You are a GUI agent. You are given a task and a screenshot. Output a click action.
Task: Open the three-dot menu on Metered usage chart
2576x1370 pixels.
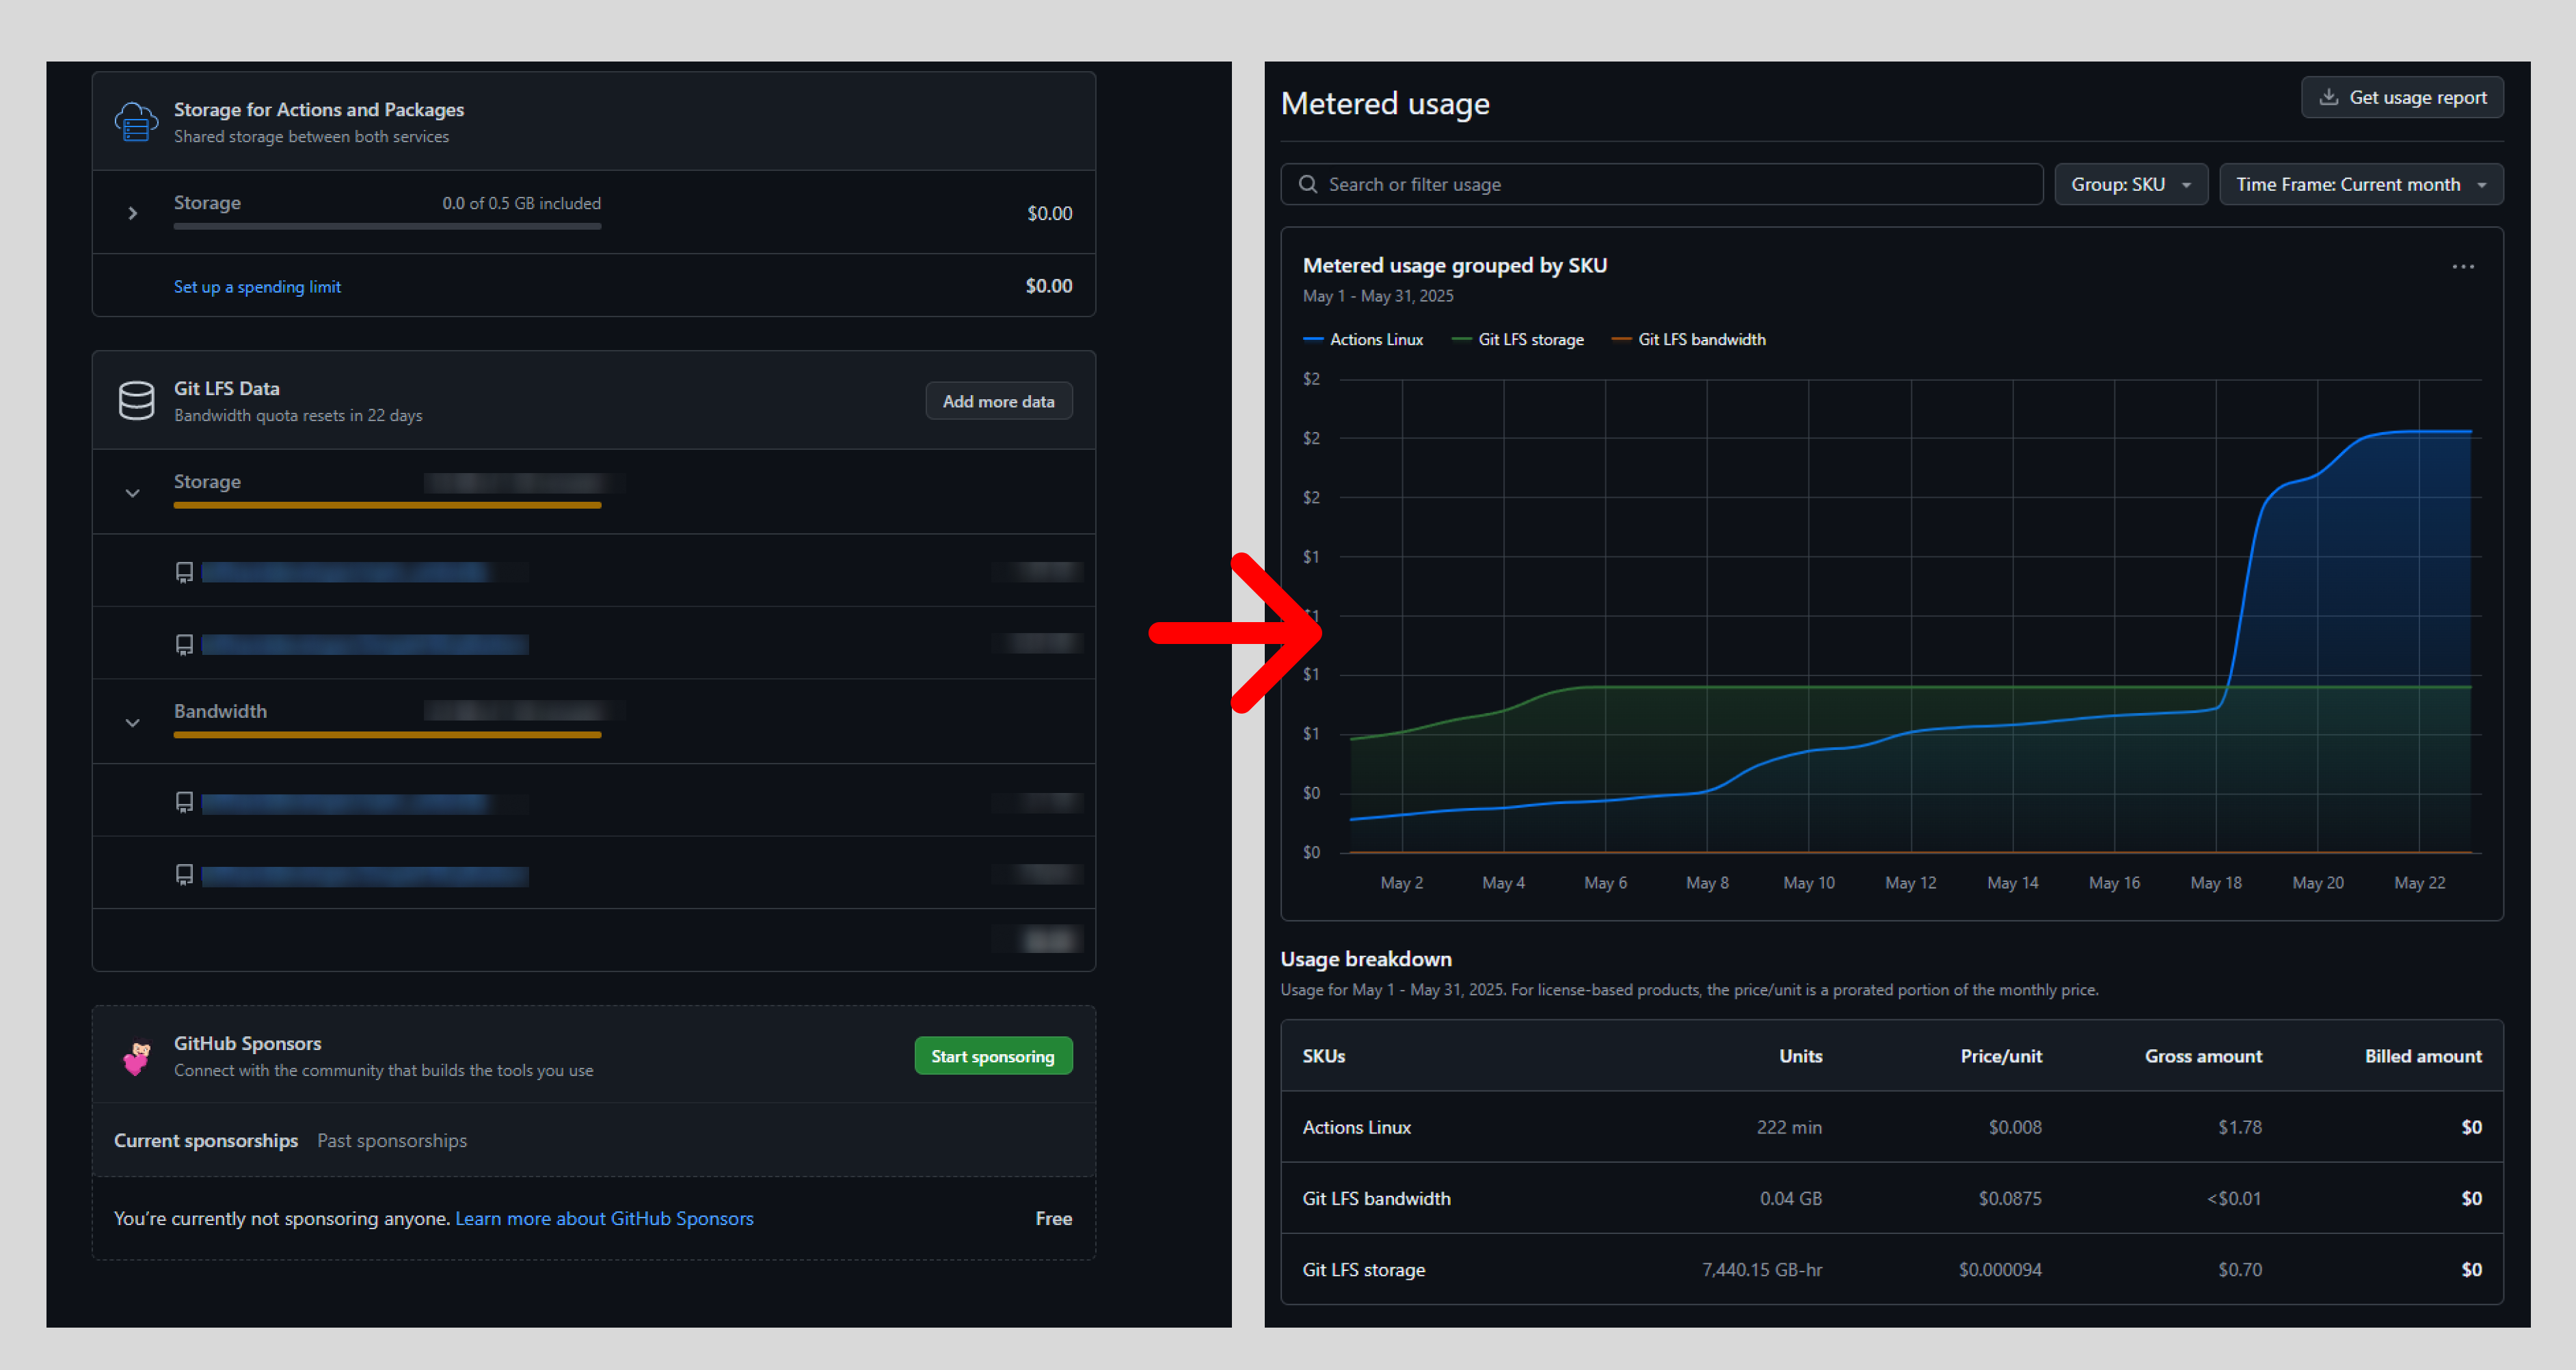tap(2463, 267)
